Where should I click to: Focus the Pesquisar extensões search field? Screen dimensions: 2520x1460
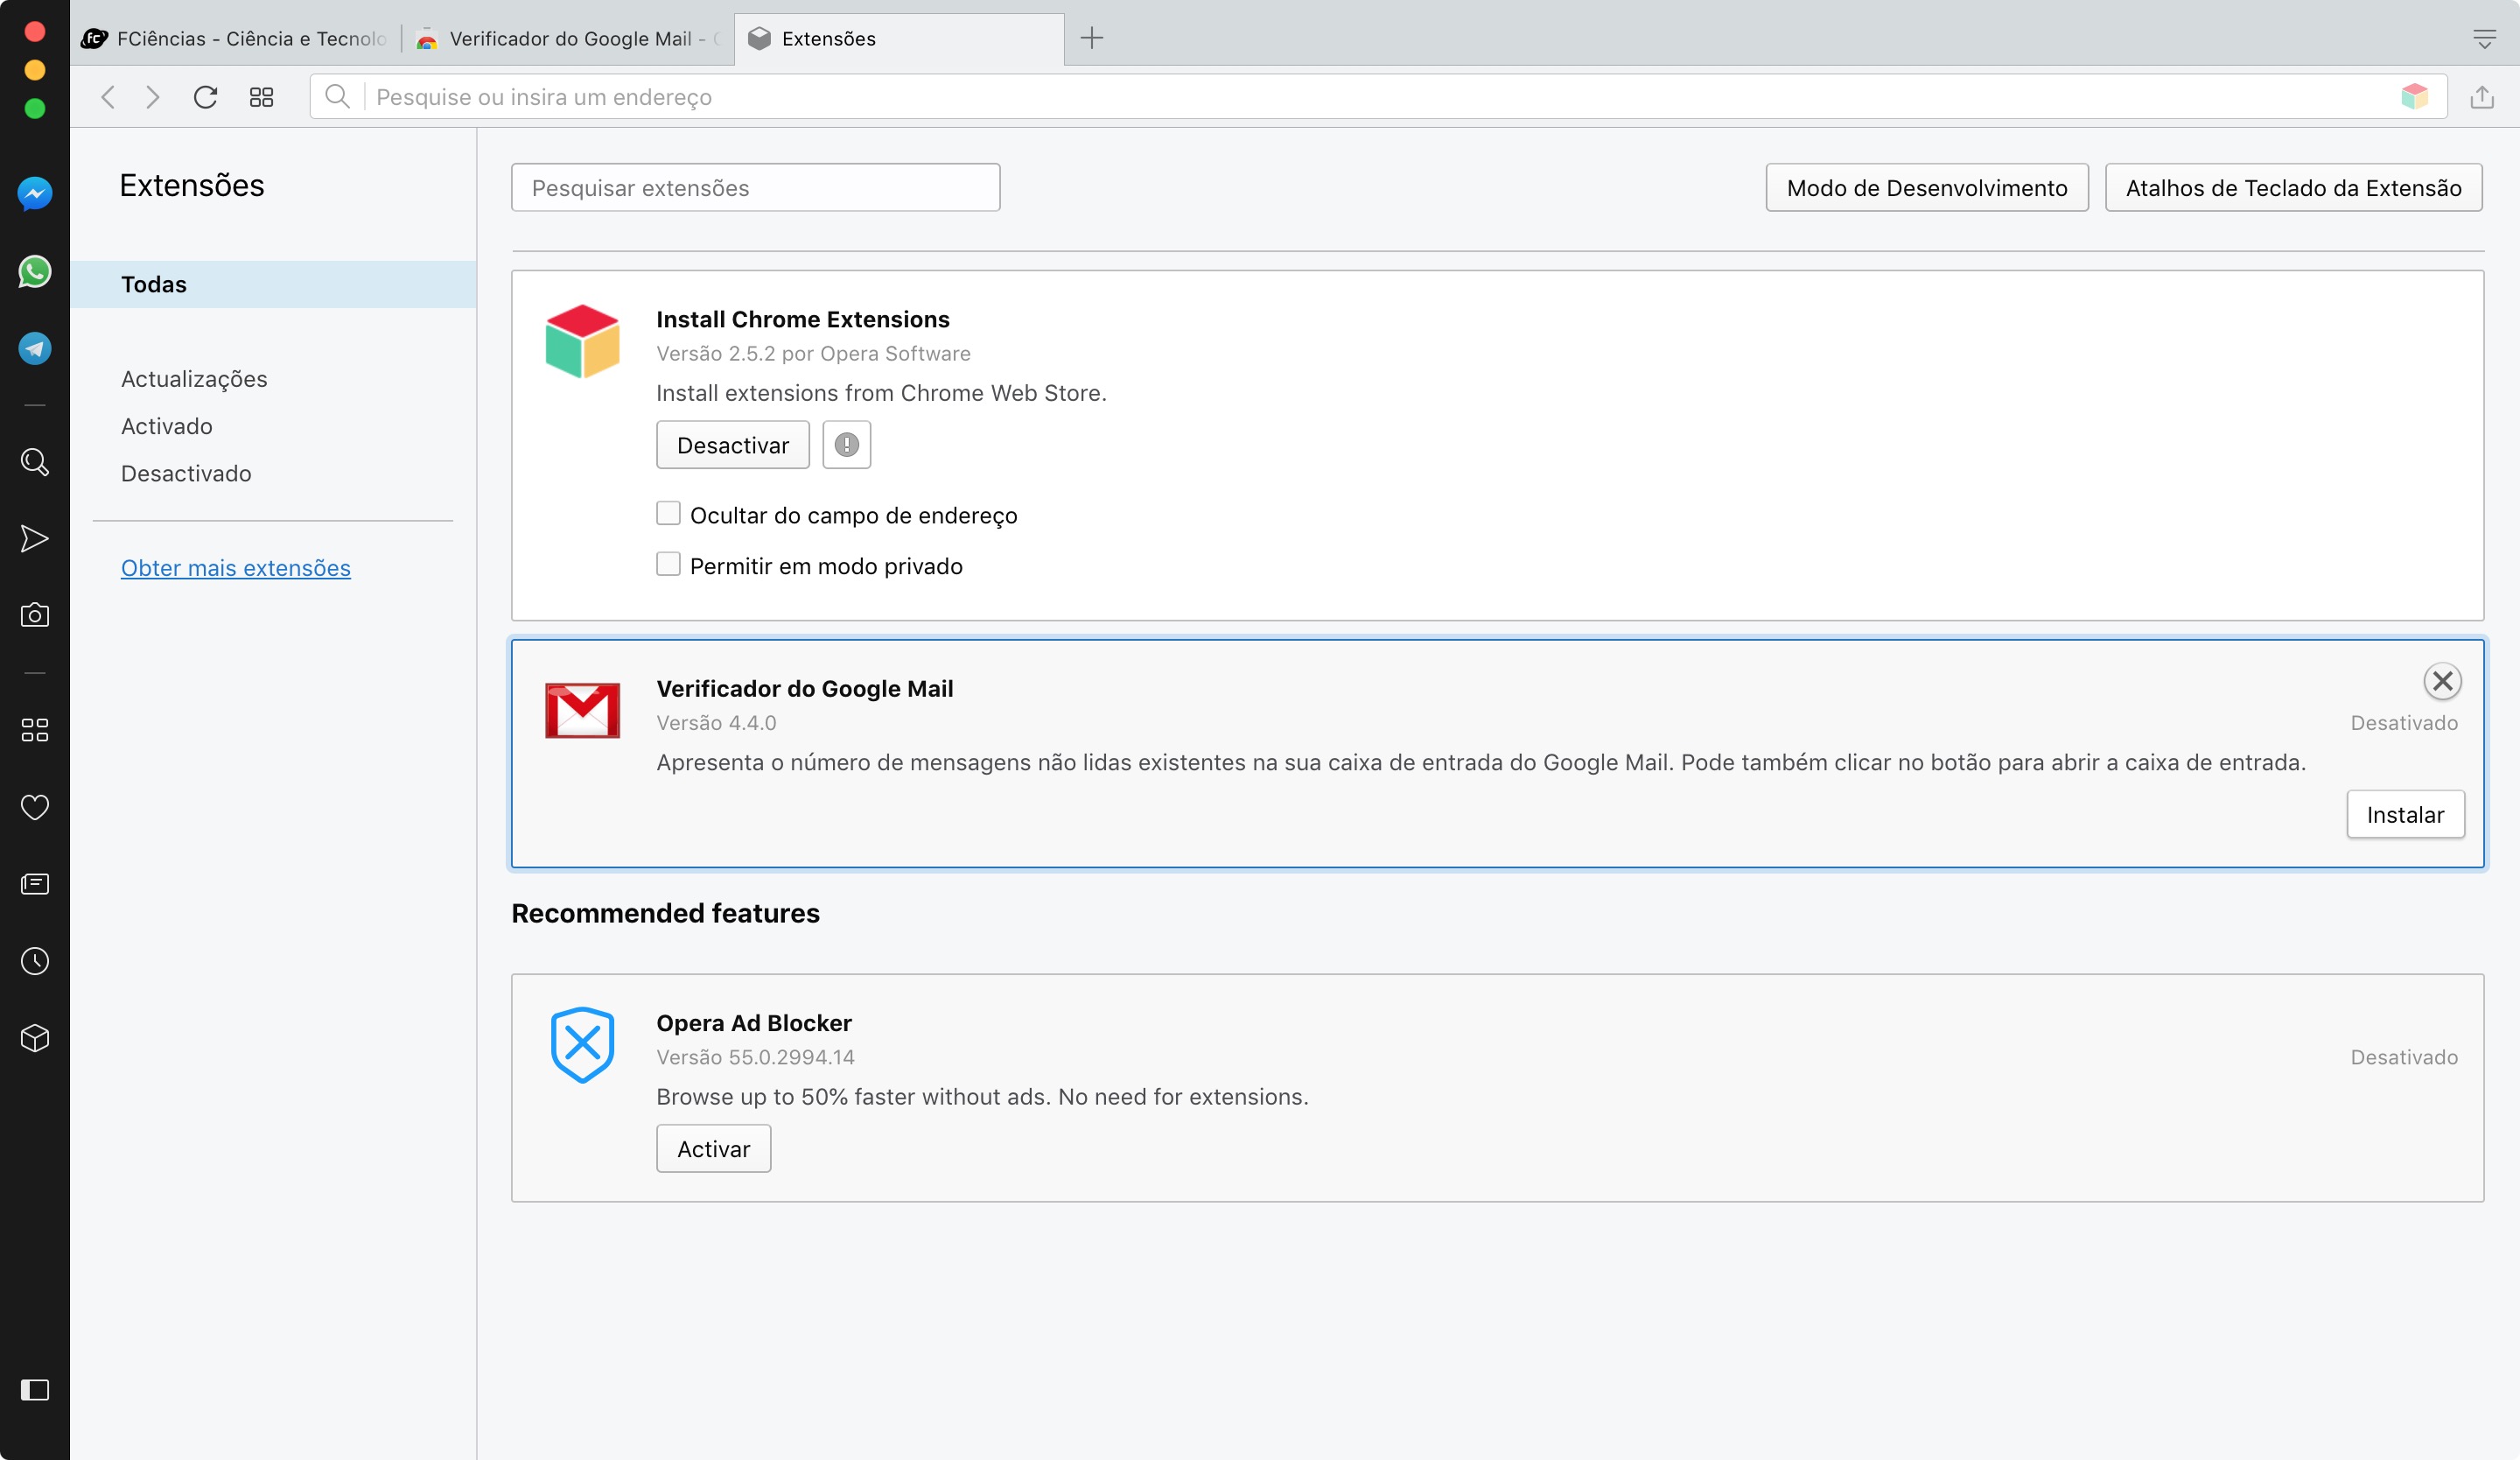755,188
